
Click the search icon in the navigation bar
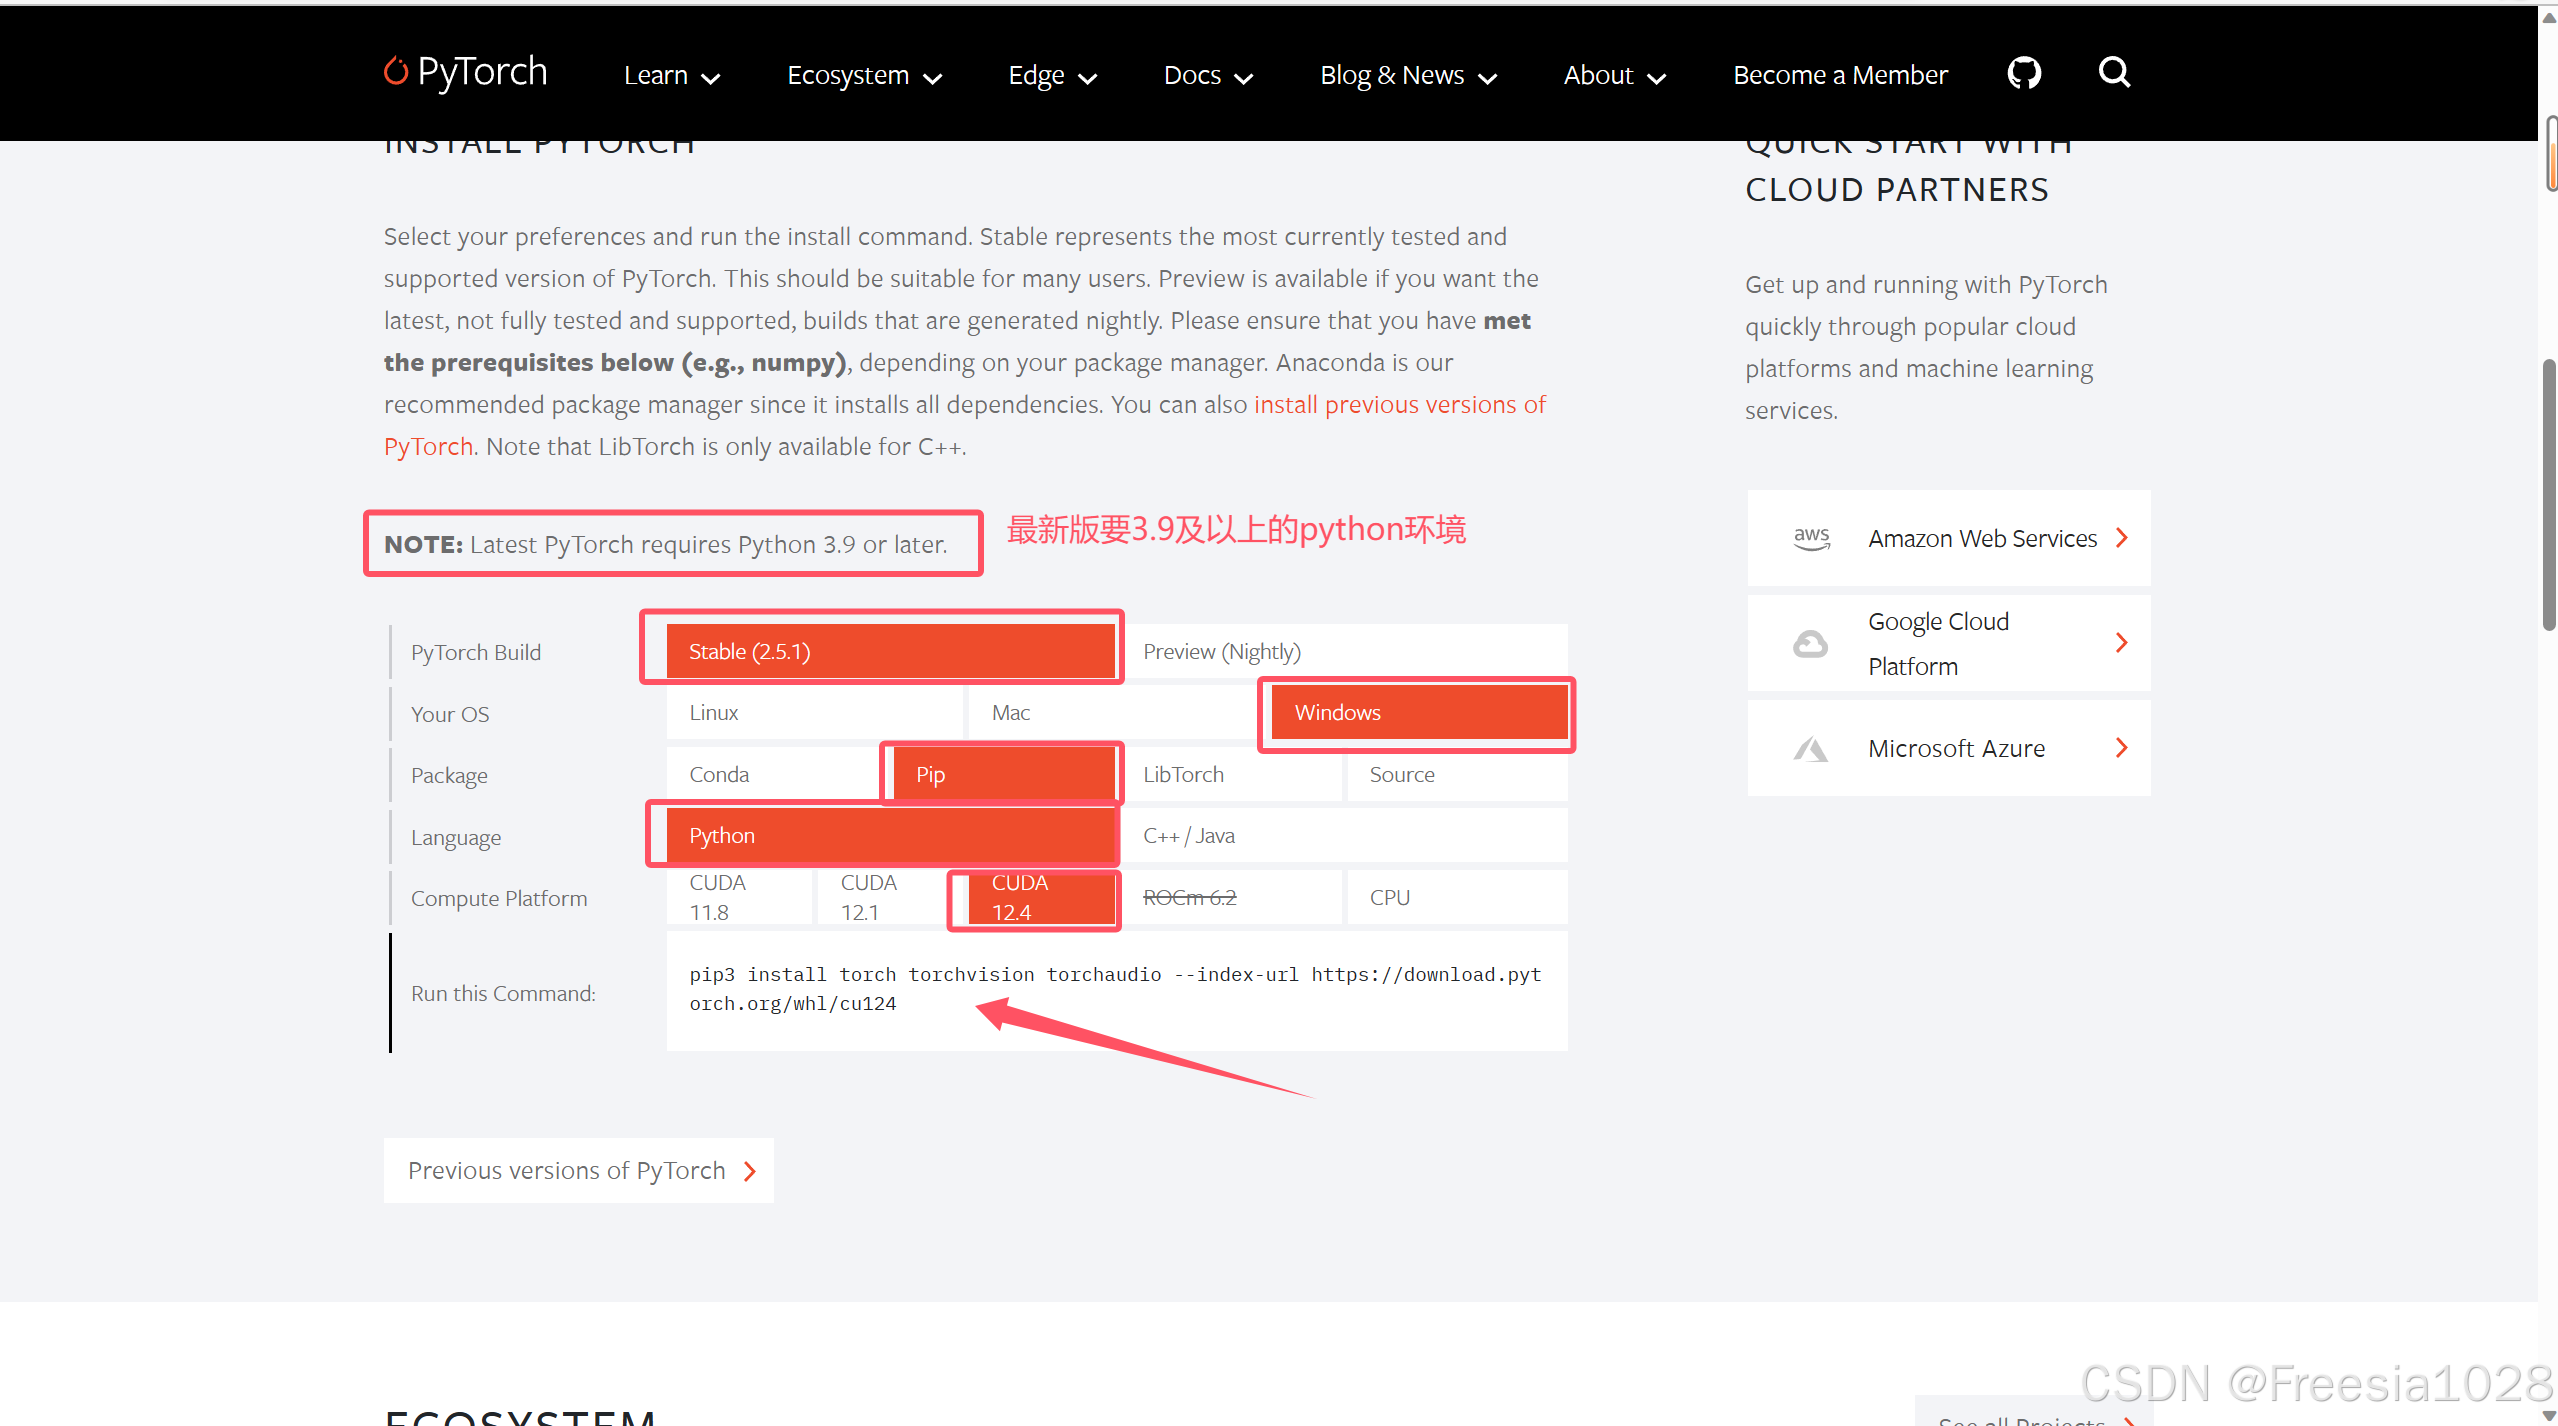[x=2114, y=72]
